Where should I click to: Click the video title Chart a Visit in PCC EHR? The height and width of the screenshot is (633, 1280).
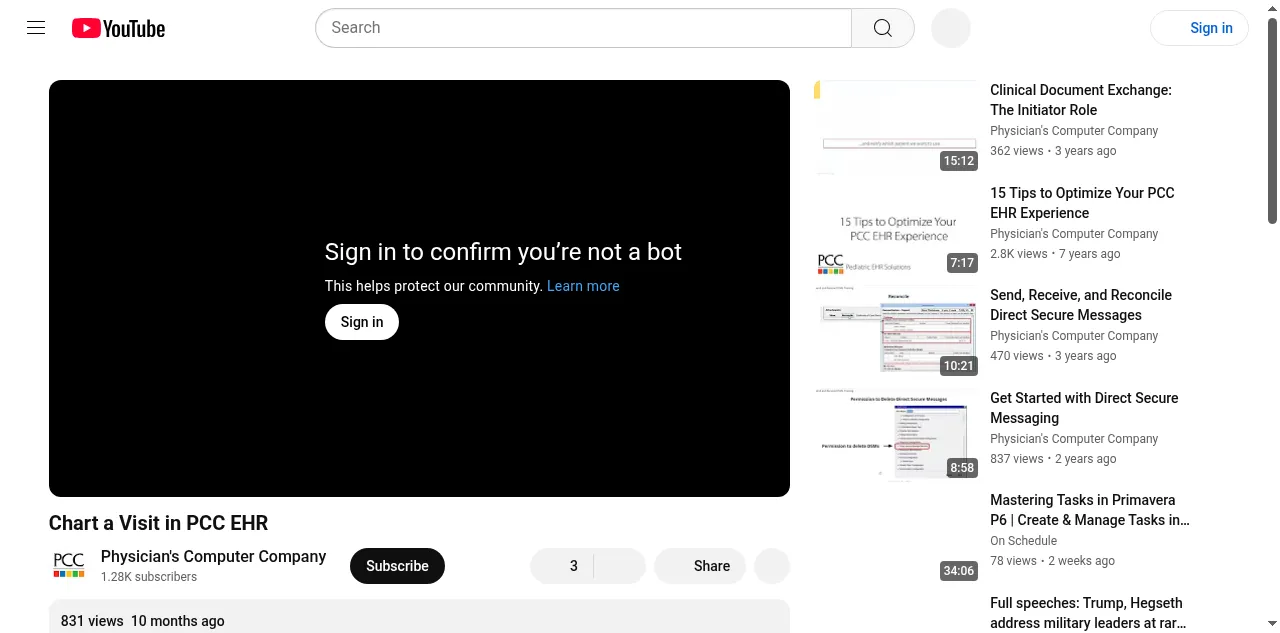159,523
